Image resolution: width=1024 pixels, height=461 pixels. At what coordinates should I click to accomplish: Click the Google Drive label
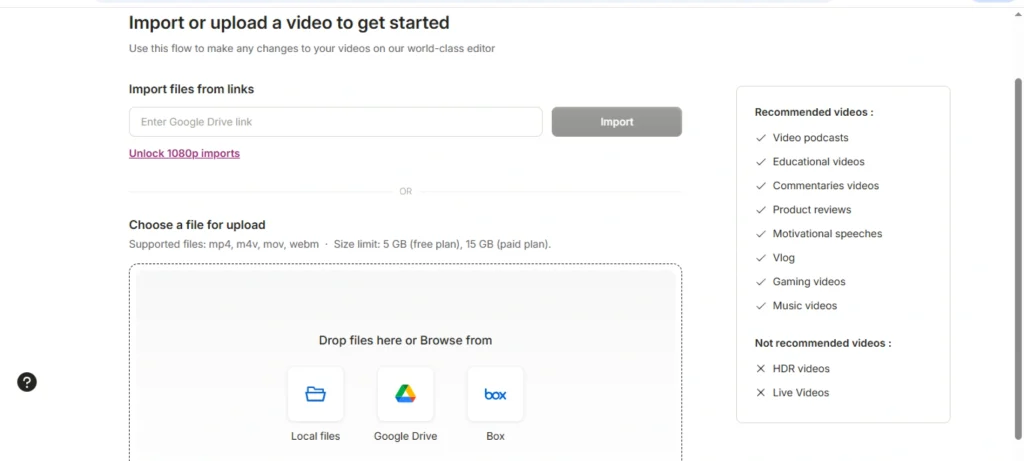pos(405,436)
